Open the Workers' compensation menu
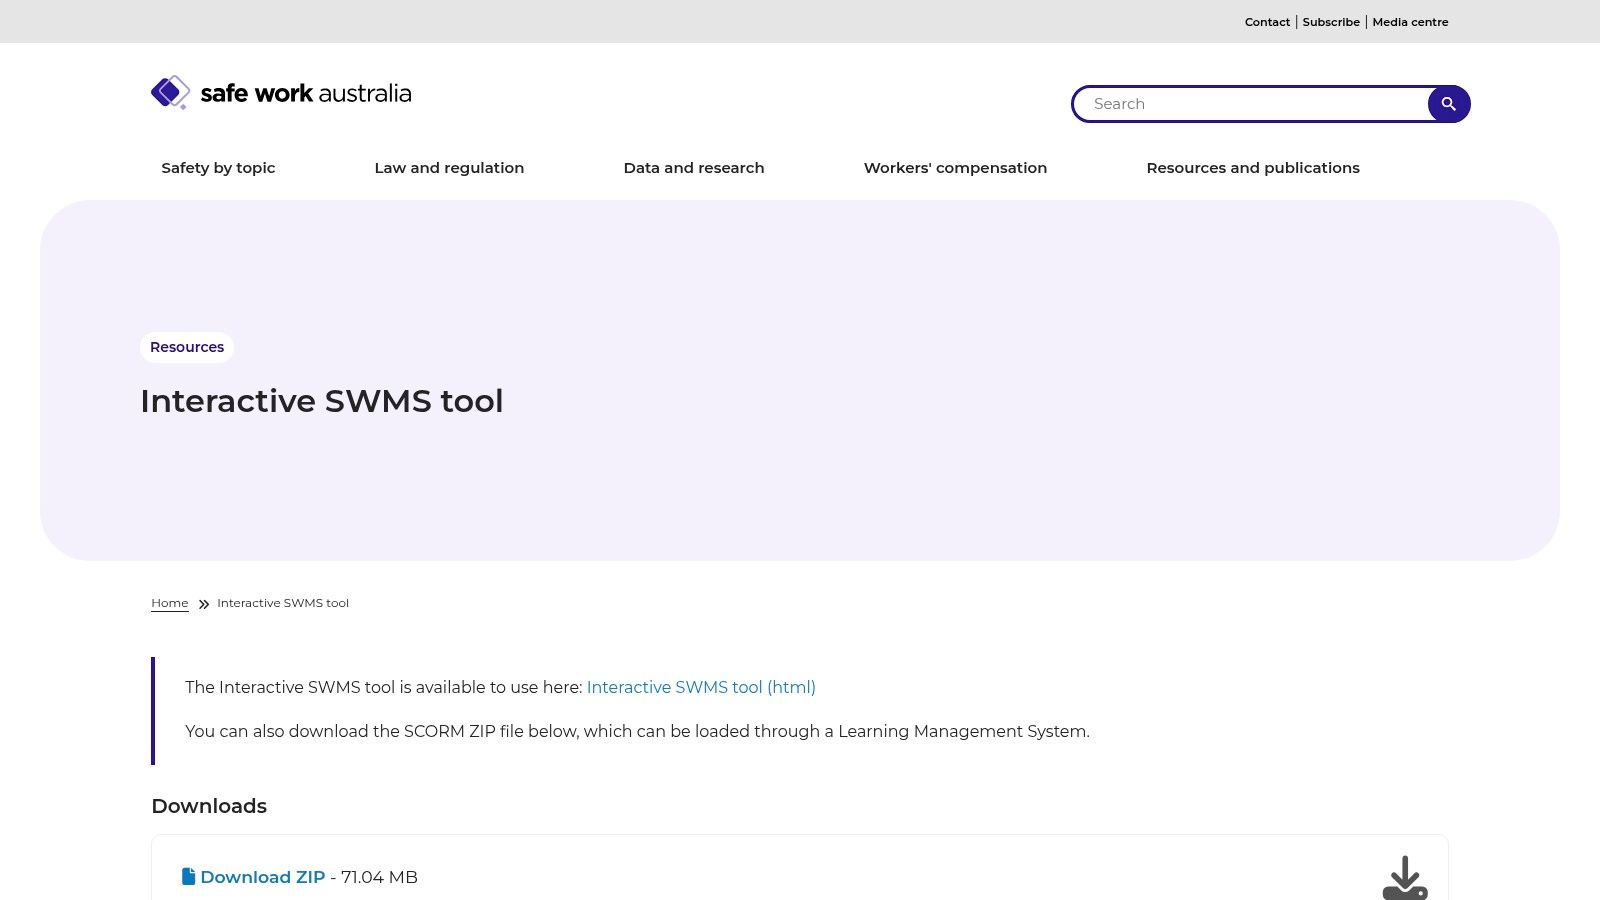This screenshot has height=900, width=1600. (x=955, y=168)
